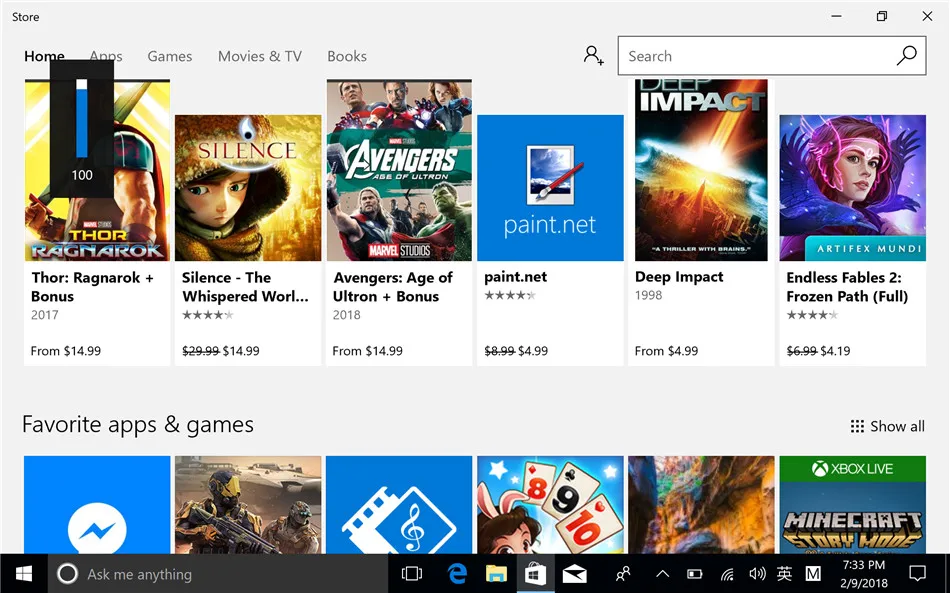Screen dimensions: 950x593
Task: Open the Messenger app tile
Action: 97,505
